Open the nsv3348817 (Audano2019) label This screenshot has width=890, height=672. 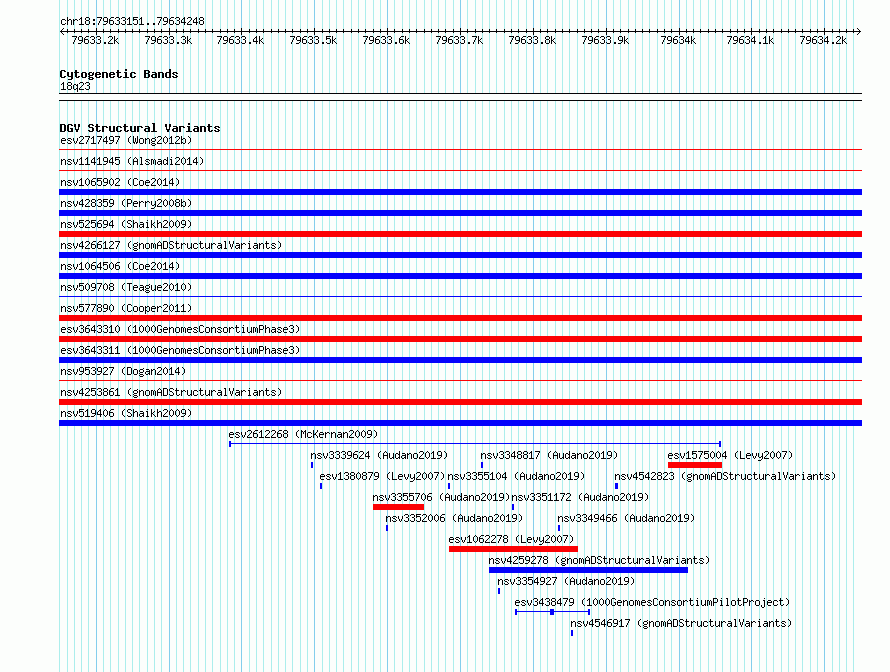[549, 455]
